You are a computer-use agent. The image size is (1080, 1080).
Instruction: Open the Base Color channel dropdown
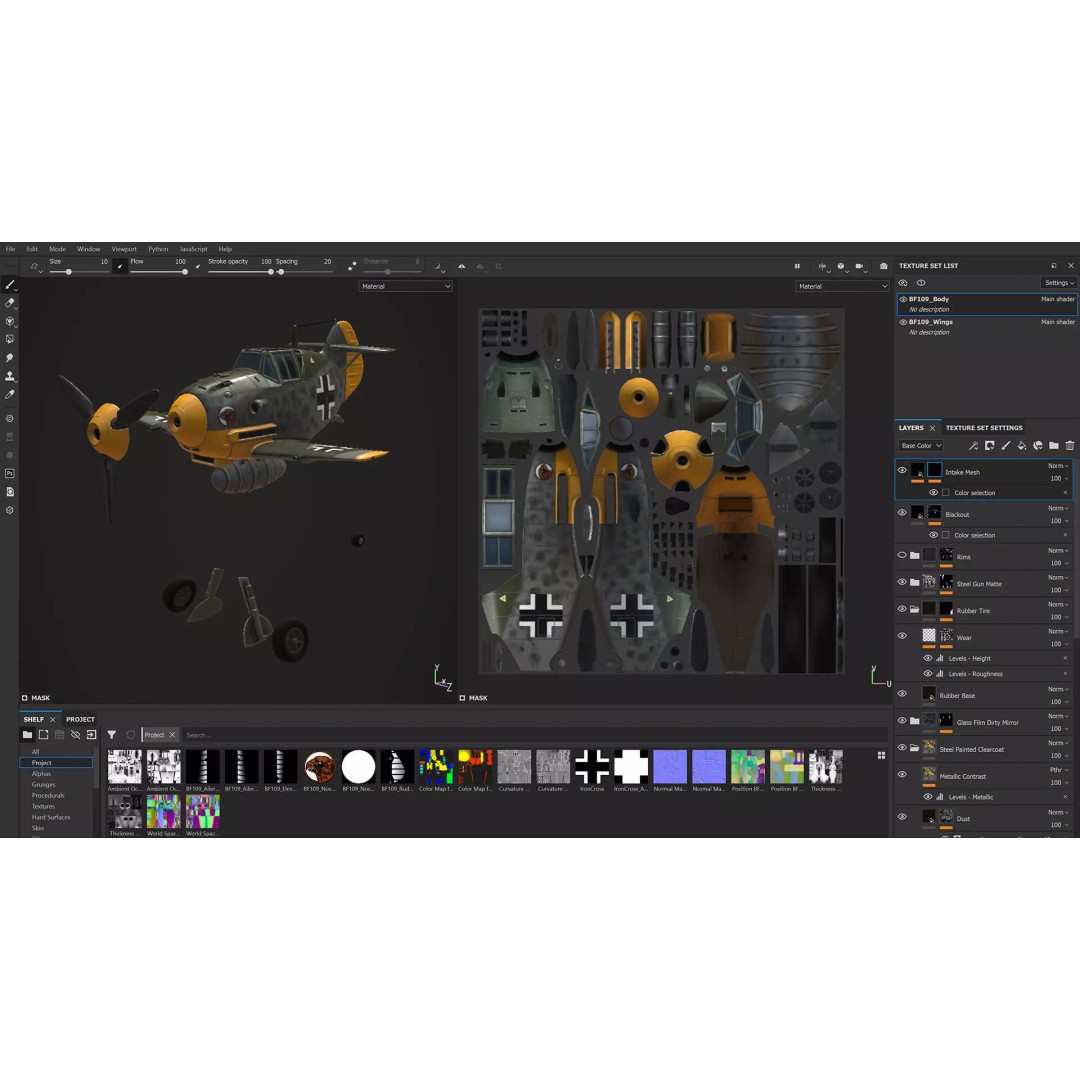pos(921,446)
